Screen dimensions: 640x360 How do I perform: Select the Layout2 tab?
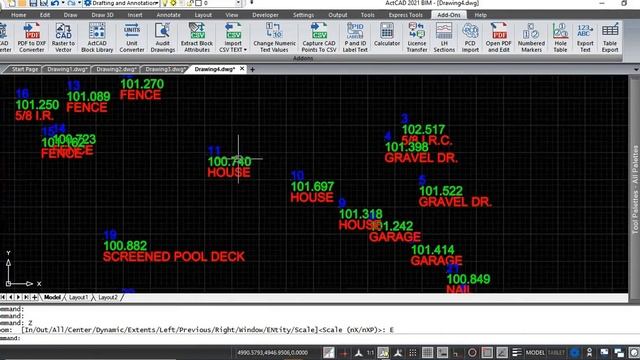(x=108, y=298)
